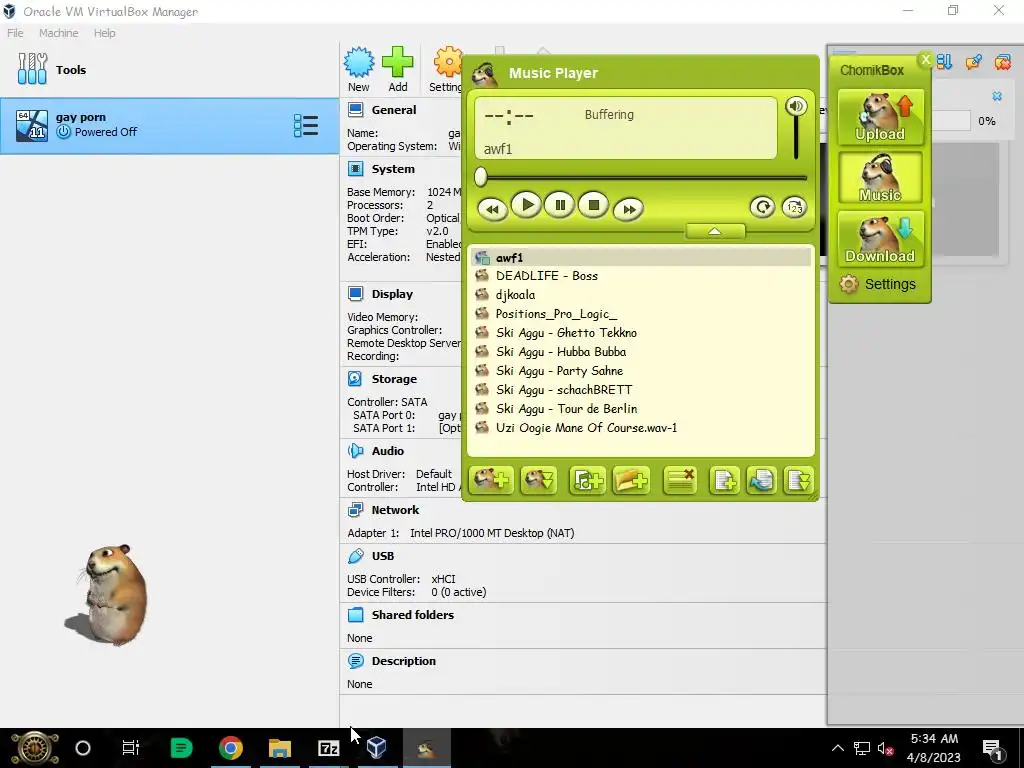The width and height of the screenshot is (1024, 768).
Task: Remove selected item from playlist icon
Action: [680, 481]
